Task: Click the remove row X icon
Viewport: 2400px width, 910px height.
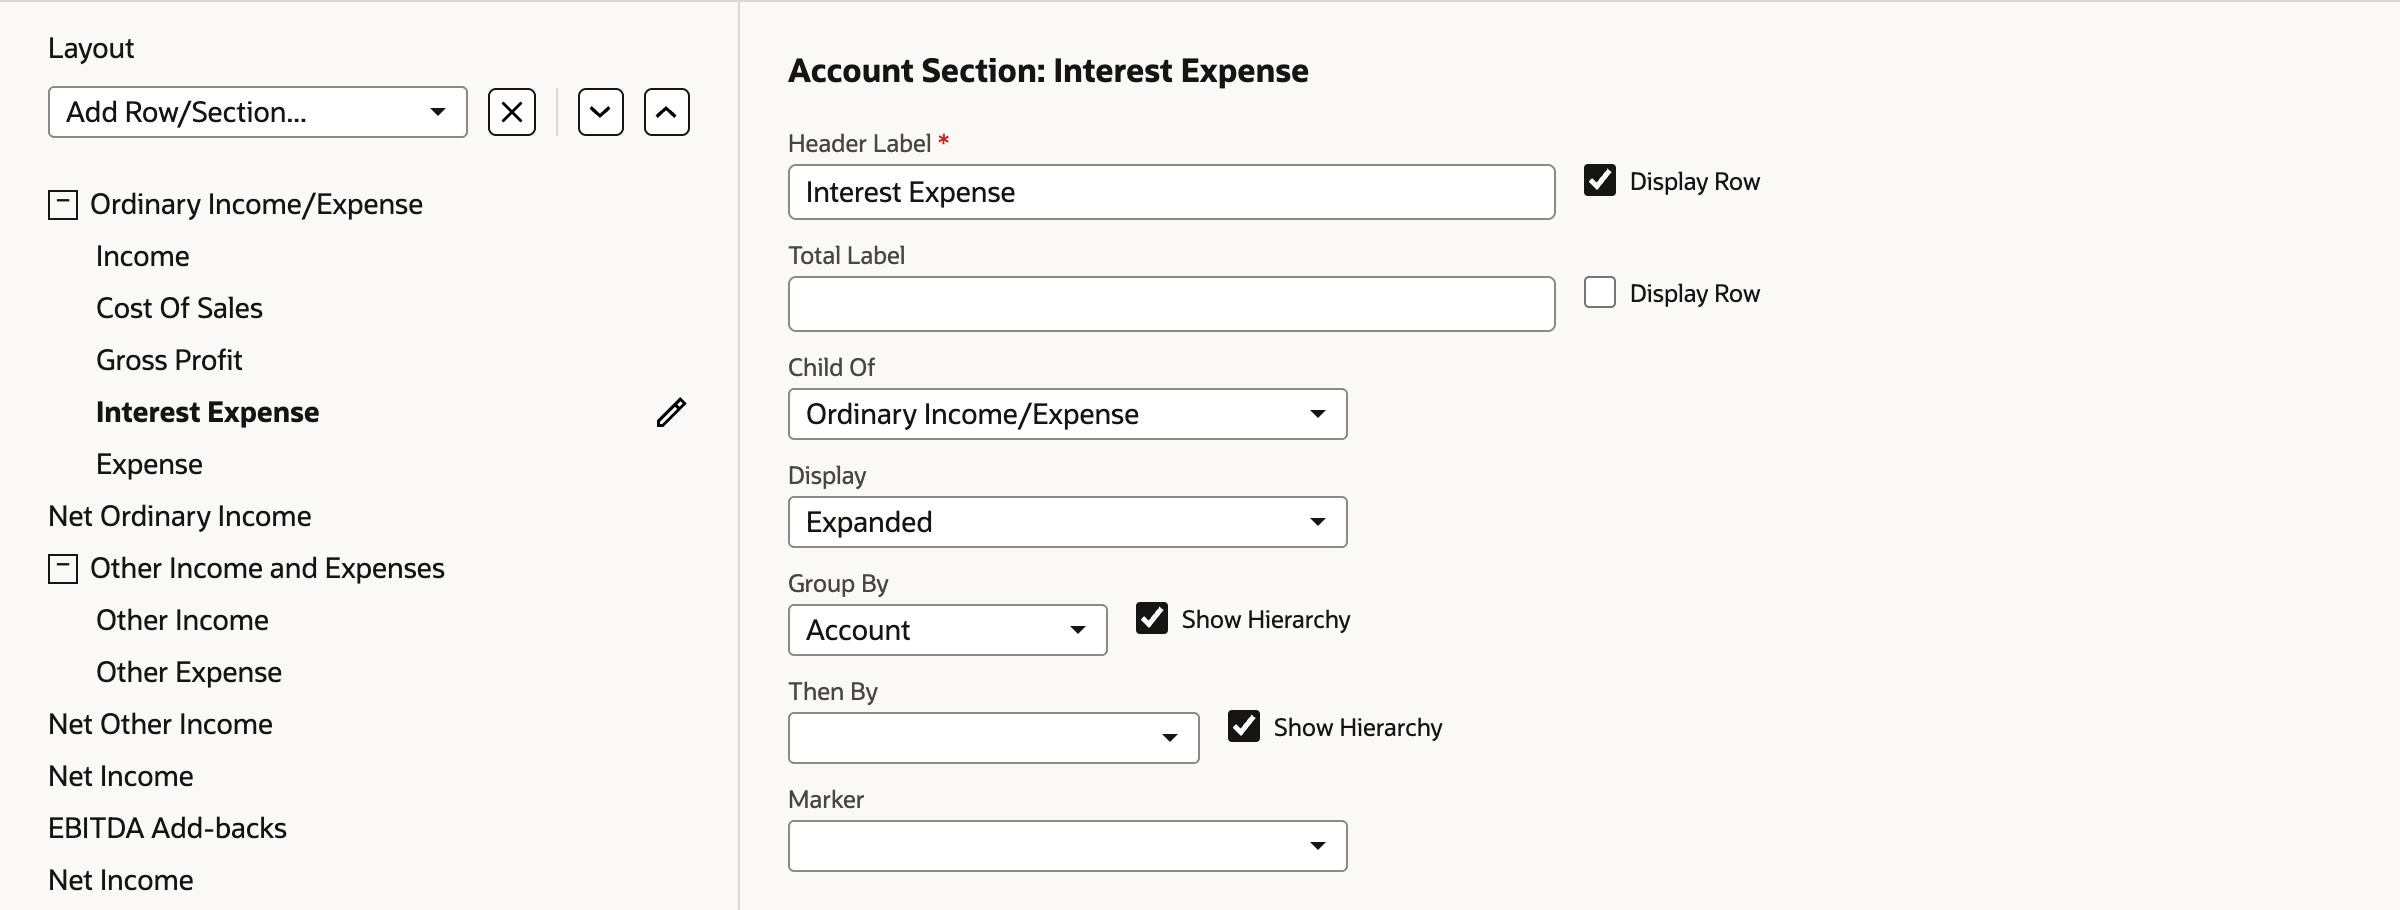Action: 512,112
